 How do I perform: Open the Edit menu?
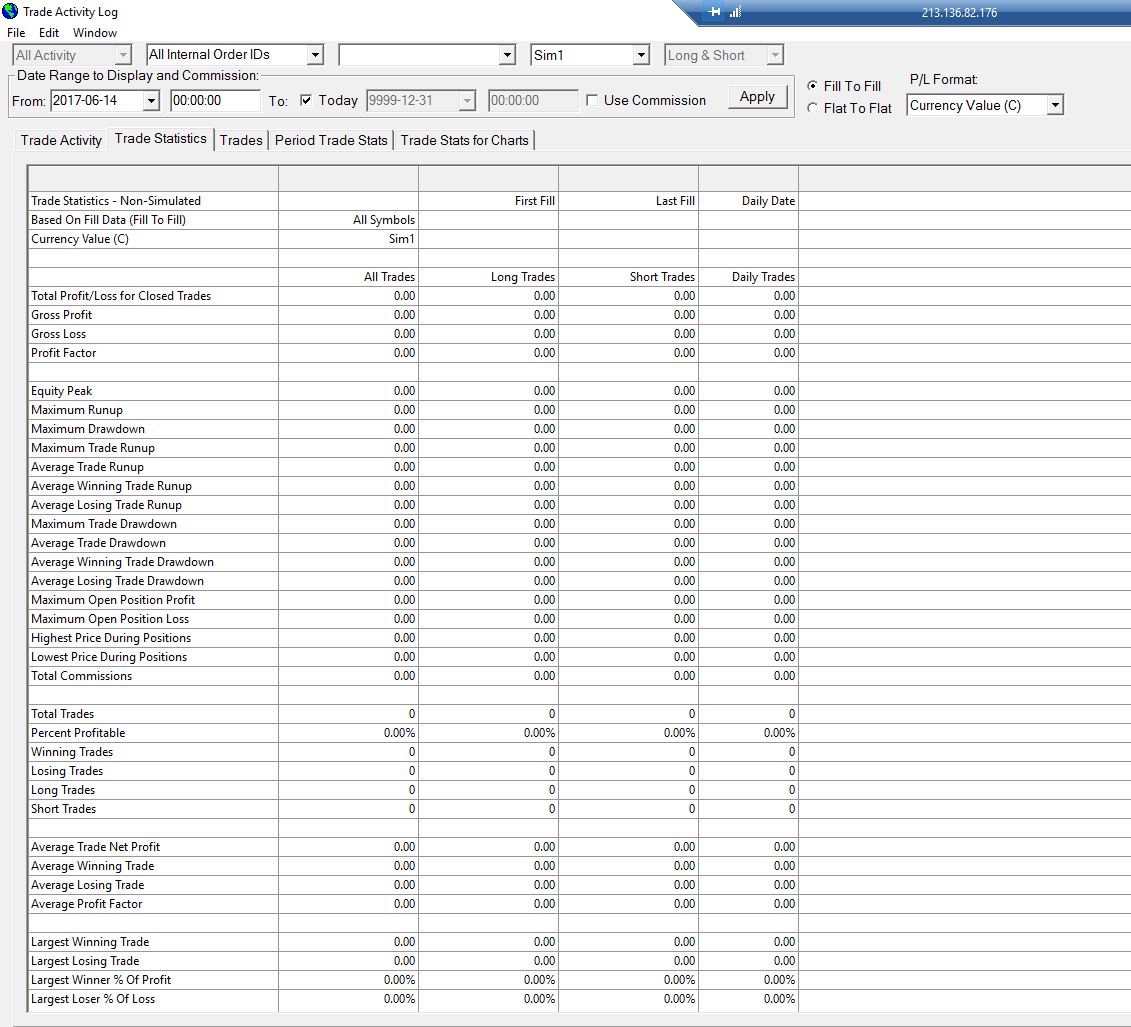(x=49, y=32)
